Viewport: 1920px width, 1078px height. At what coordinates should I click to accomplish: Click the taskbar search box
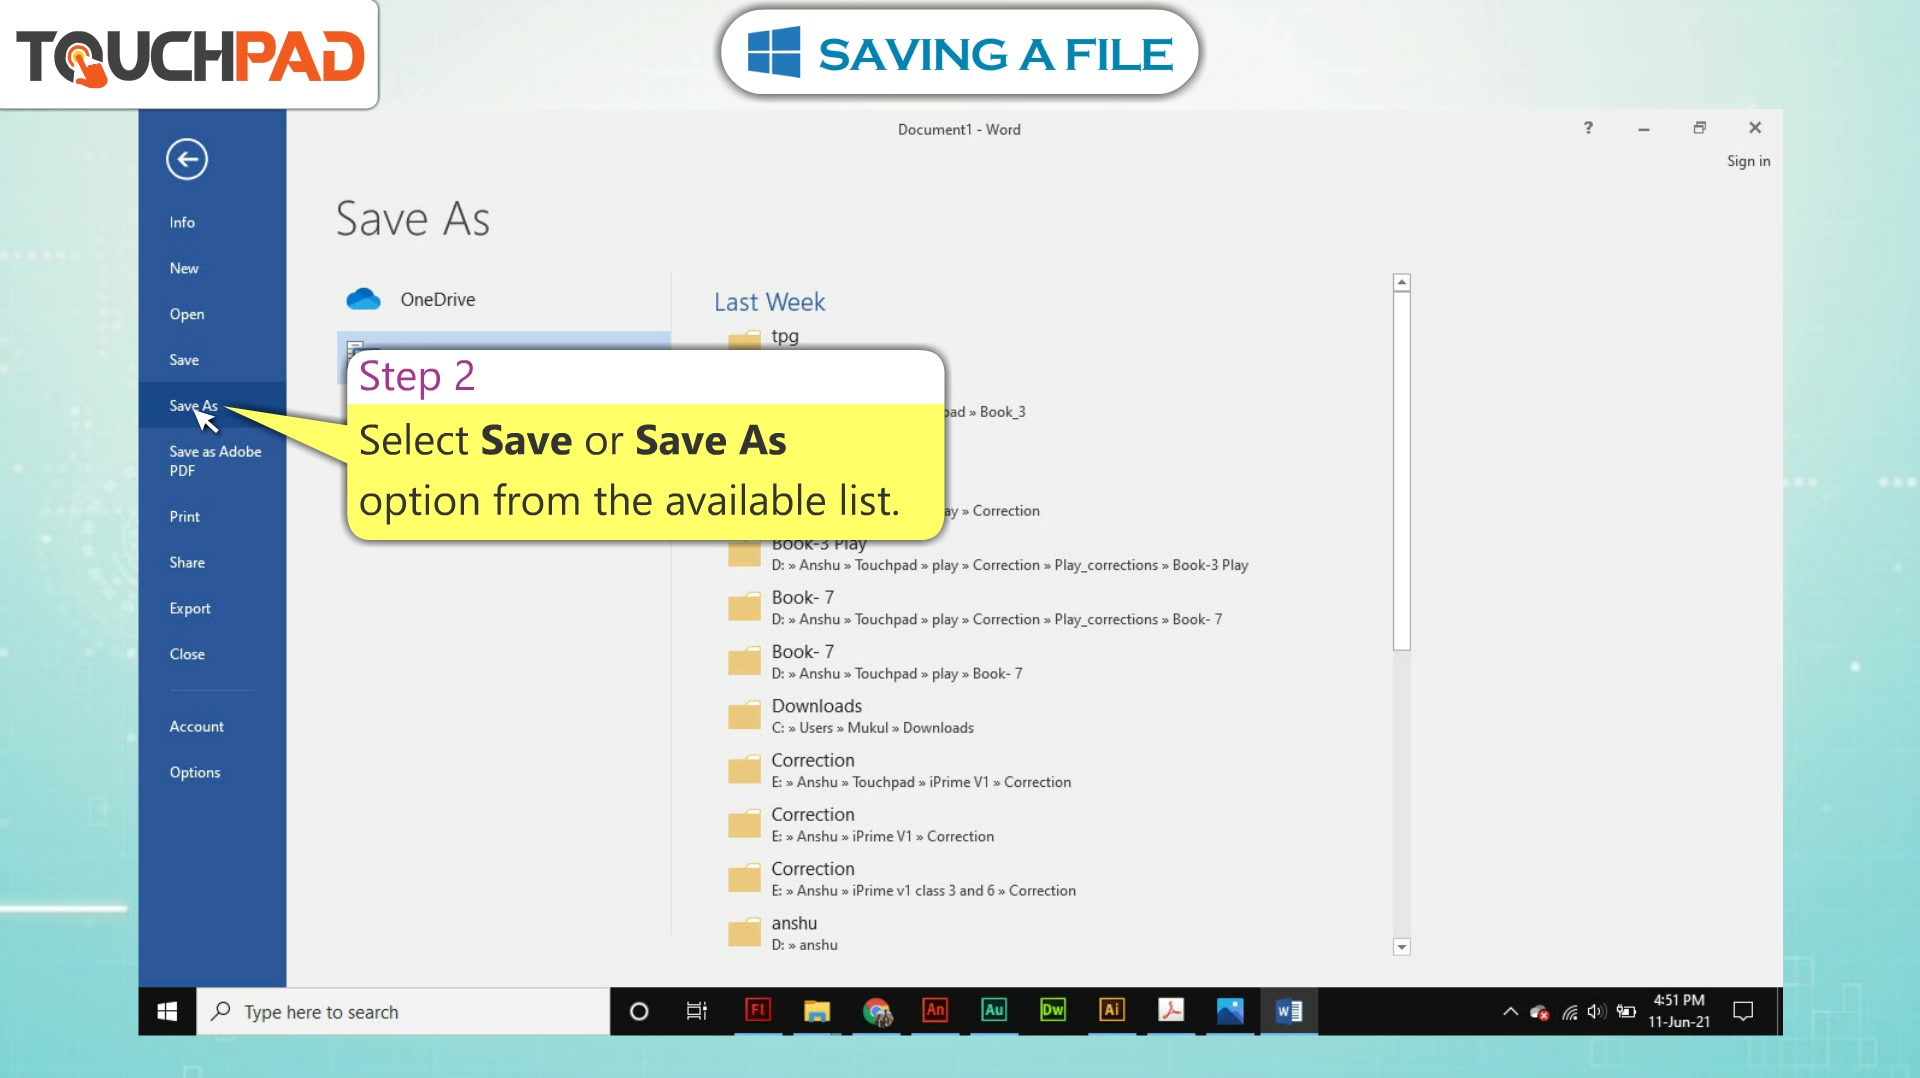(403, 1012)
